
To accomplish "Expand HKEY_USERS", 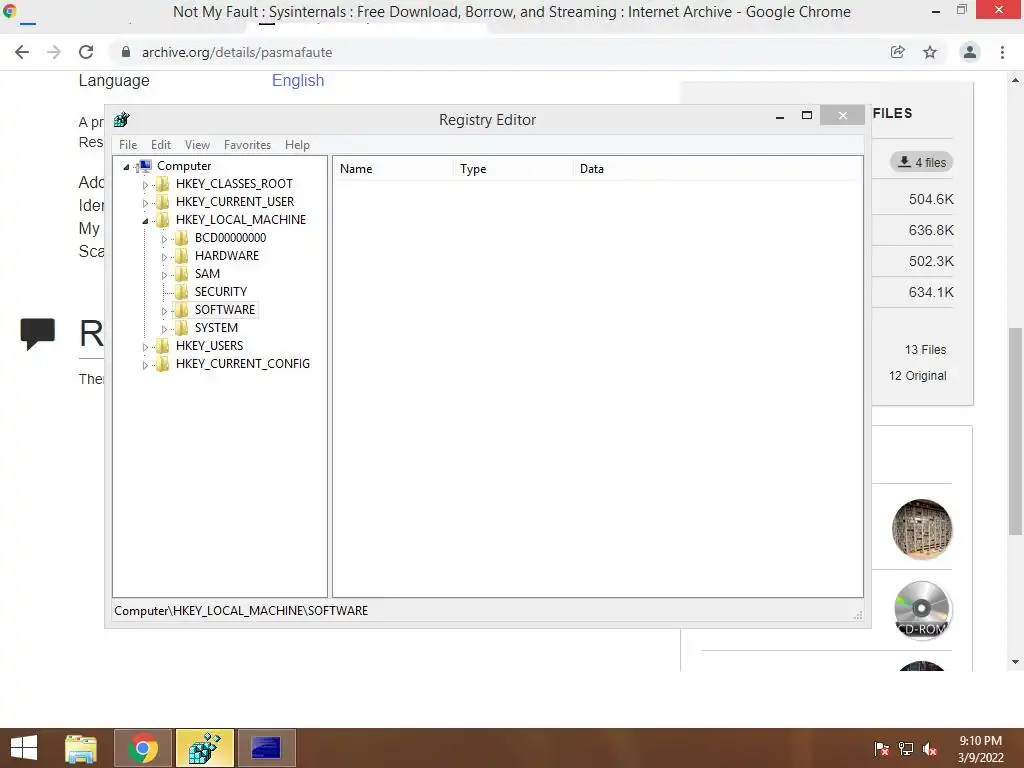I will pyautogui.click(x=145, y=347).
